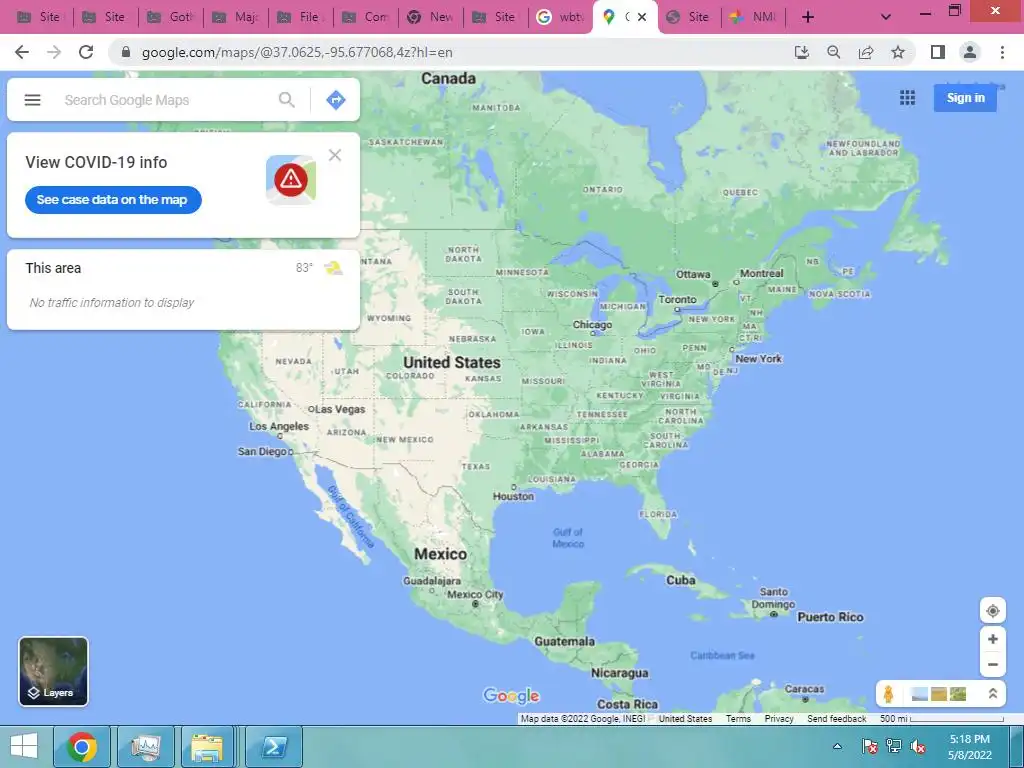Click the Chicago map label
This screenshot has height=768, width=1024.
pyautogui.click(x=592, y=325)
